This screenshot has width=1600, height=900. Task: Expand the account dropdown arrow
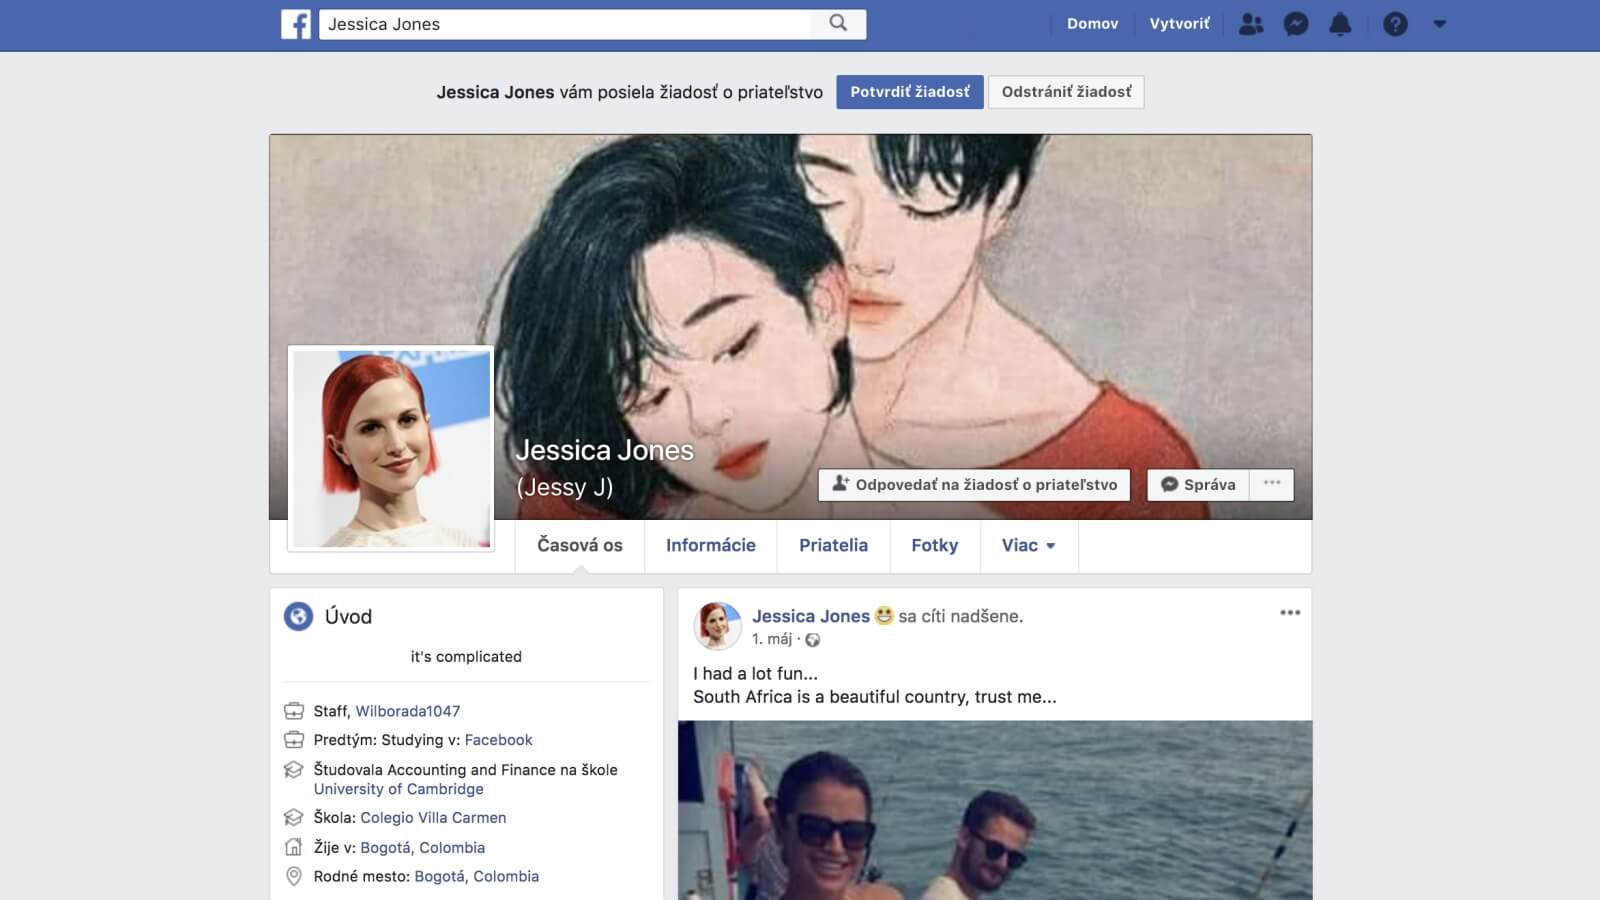pyautogui.click(x=1440, y=24)
